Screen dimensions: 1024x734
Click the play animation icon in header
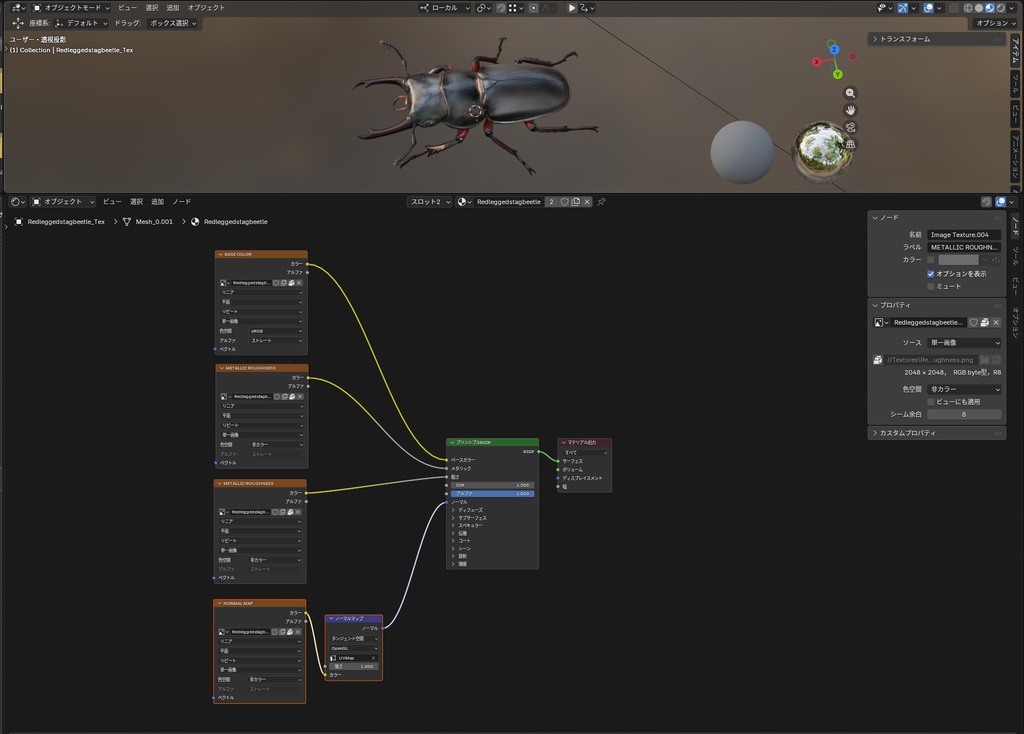point(571,8)
